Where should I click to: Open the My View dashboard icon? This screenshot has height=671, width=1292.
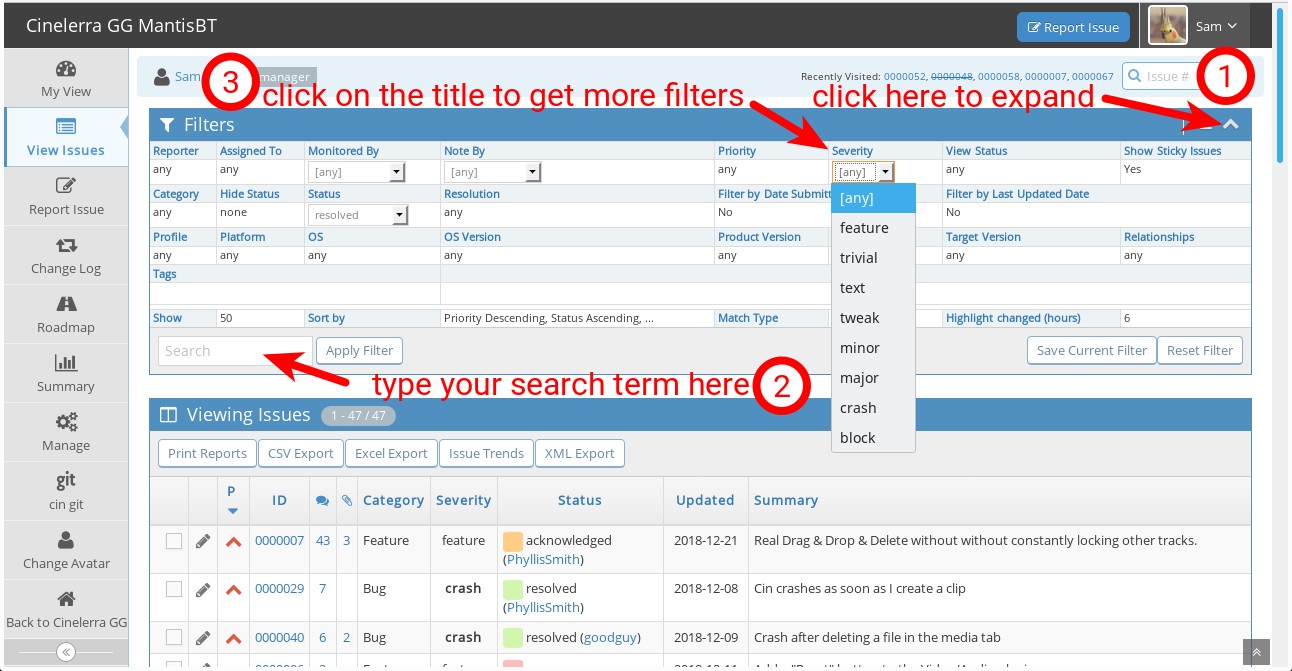click(x=66, y=70)
